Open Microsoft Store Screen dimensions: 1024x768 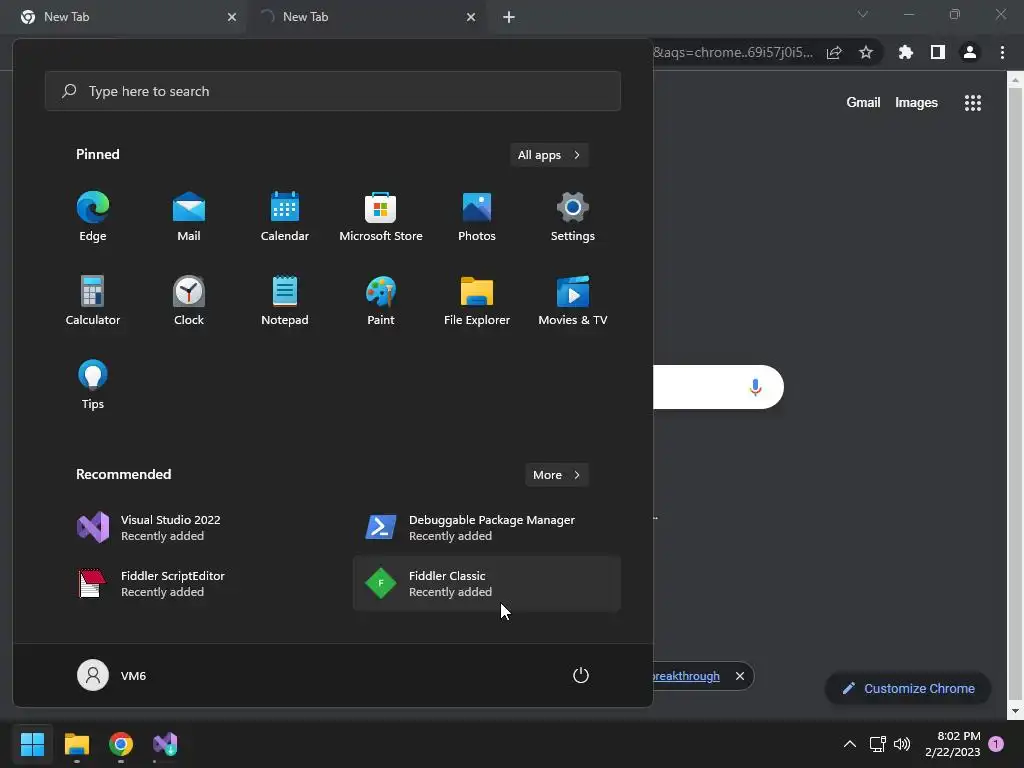[x=381, y=217]
